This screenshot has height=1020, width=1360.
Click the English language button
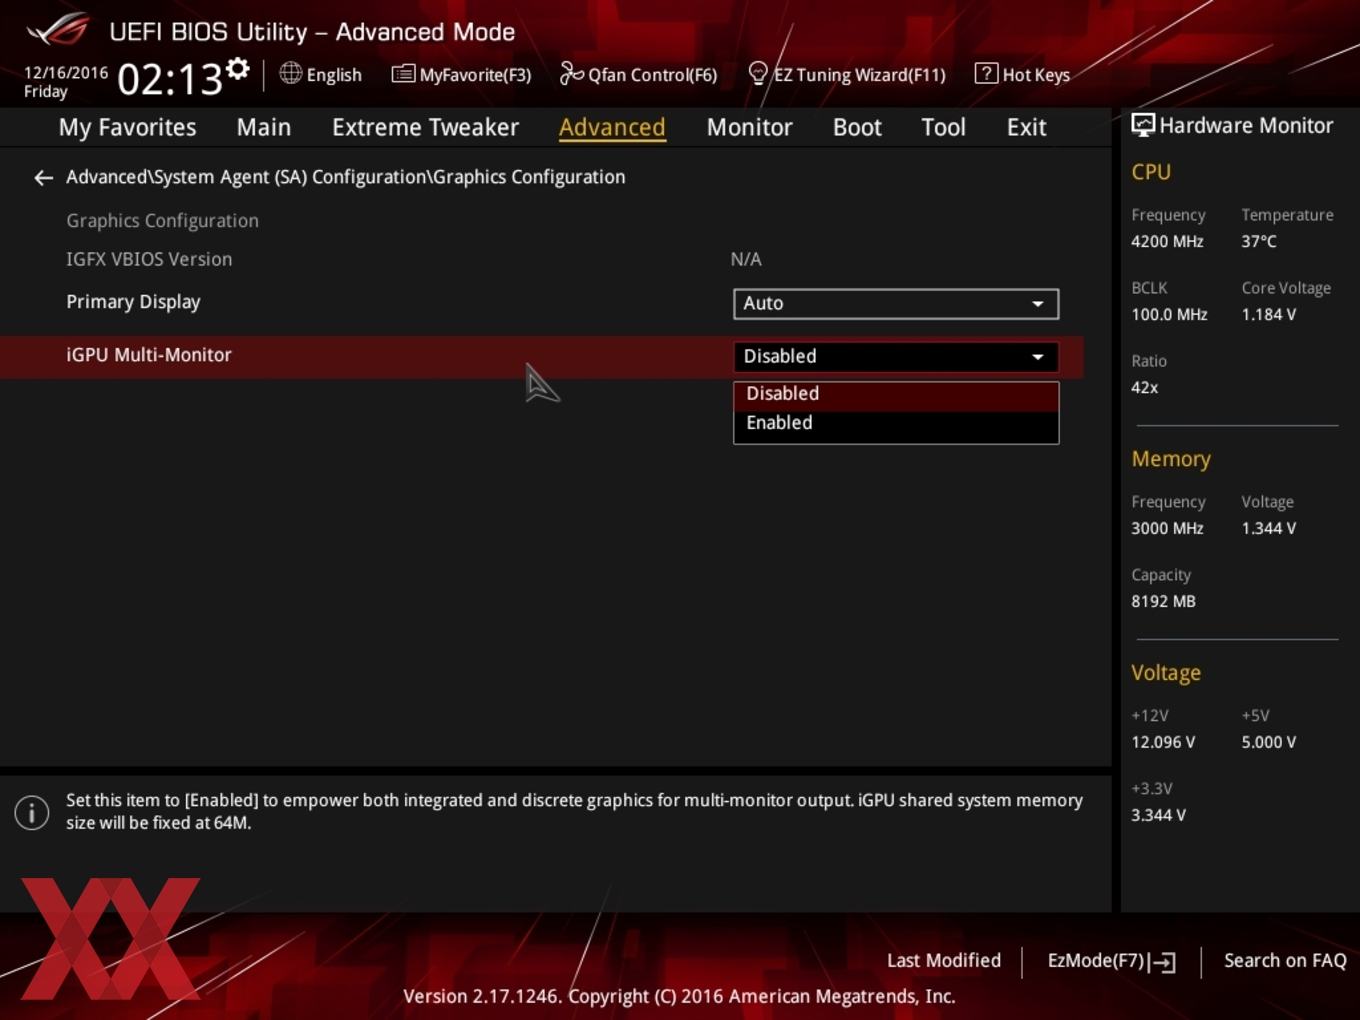(321, 74)
